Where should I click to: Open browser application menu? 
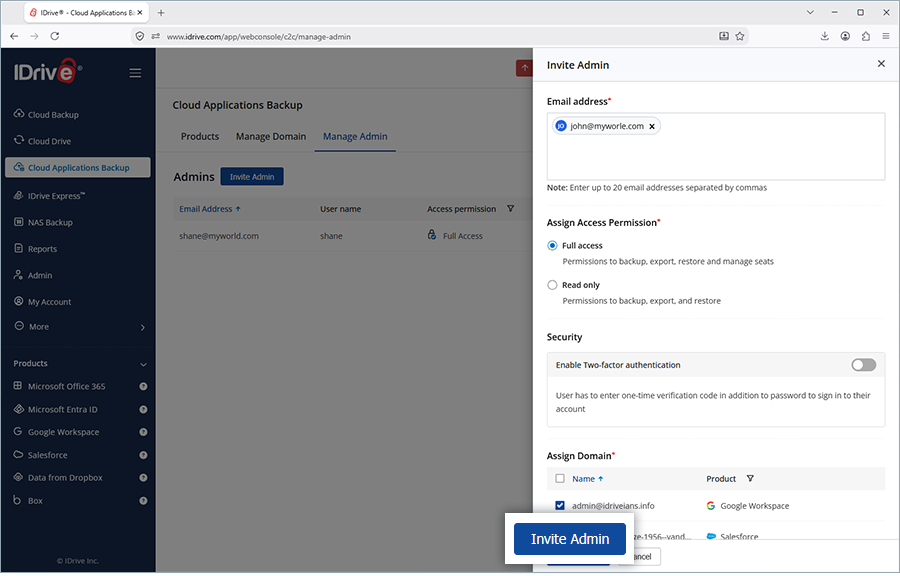tap(886, 36)
